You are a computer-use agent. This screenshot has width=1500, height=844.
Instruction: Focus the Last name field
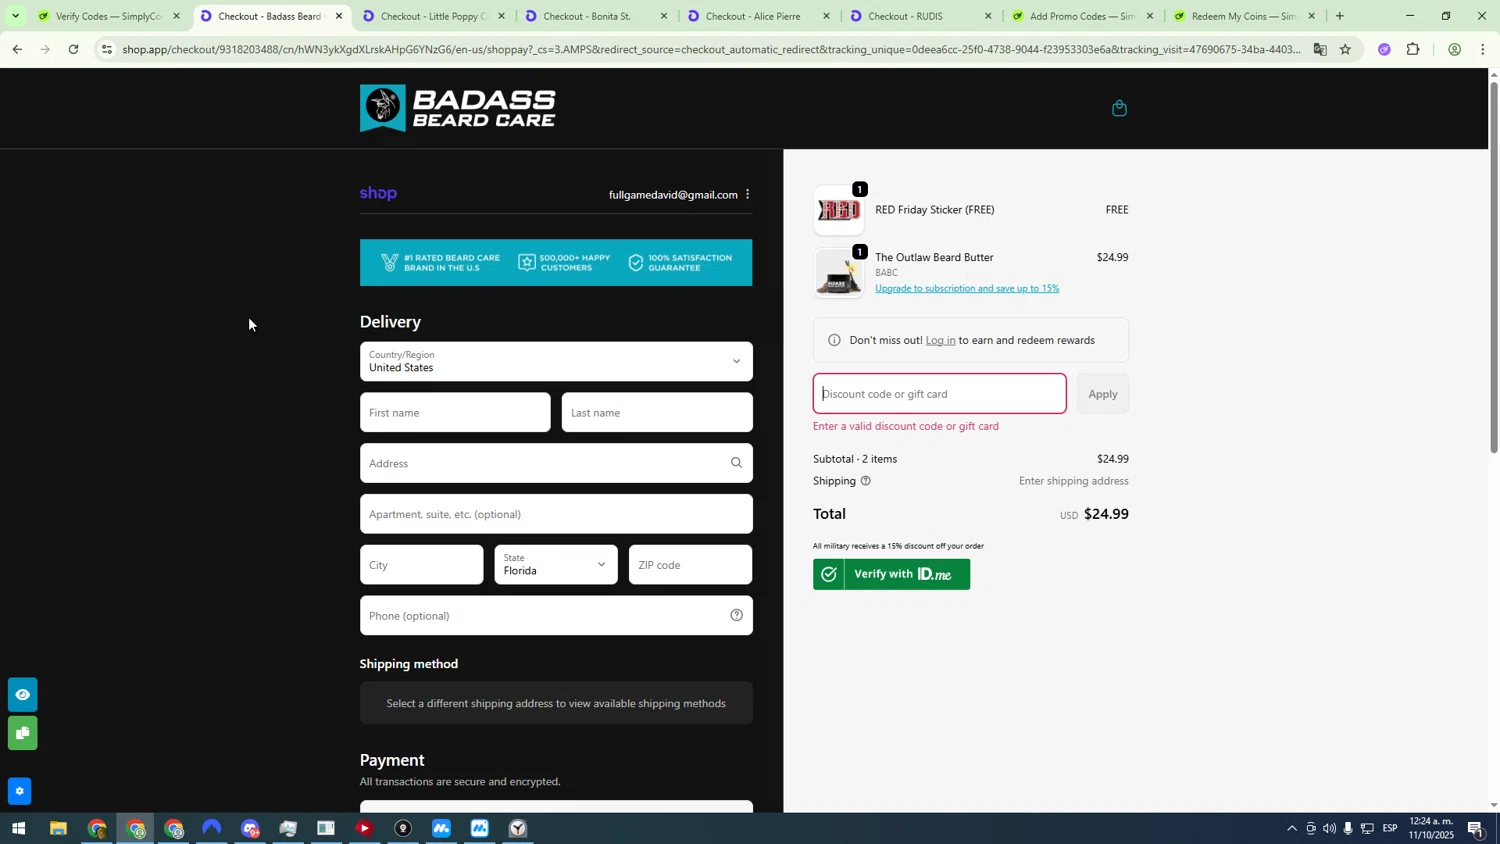pyautogui.click(x=657, y=413)
